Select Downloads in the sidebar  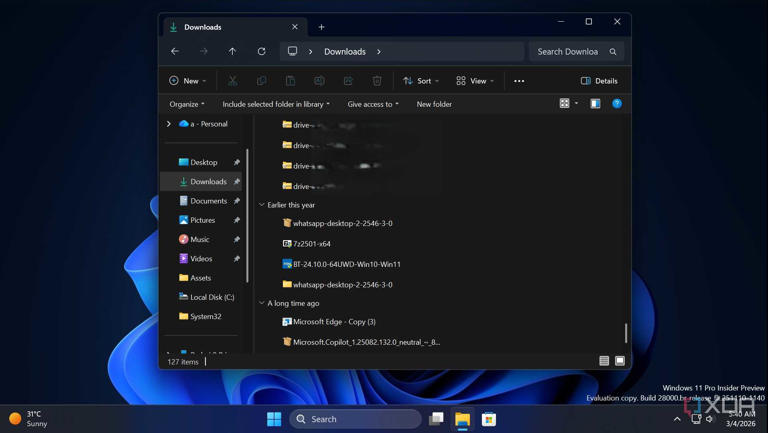202,182
